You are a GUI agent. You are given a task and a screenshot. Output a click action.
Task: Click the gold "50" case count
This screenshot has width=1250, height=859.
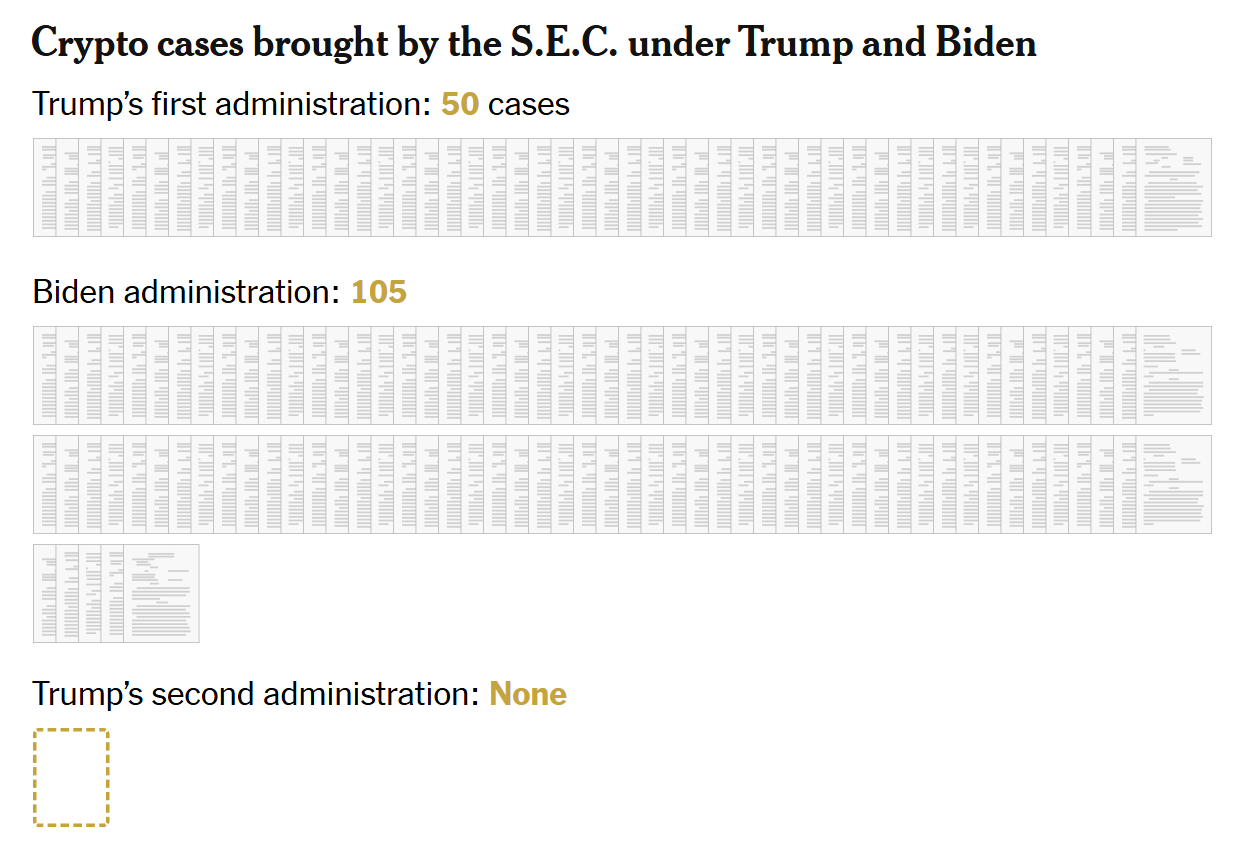pyautogui.click(x=460, y=104)
